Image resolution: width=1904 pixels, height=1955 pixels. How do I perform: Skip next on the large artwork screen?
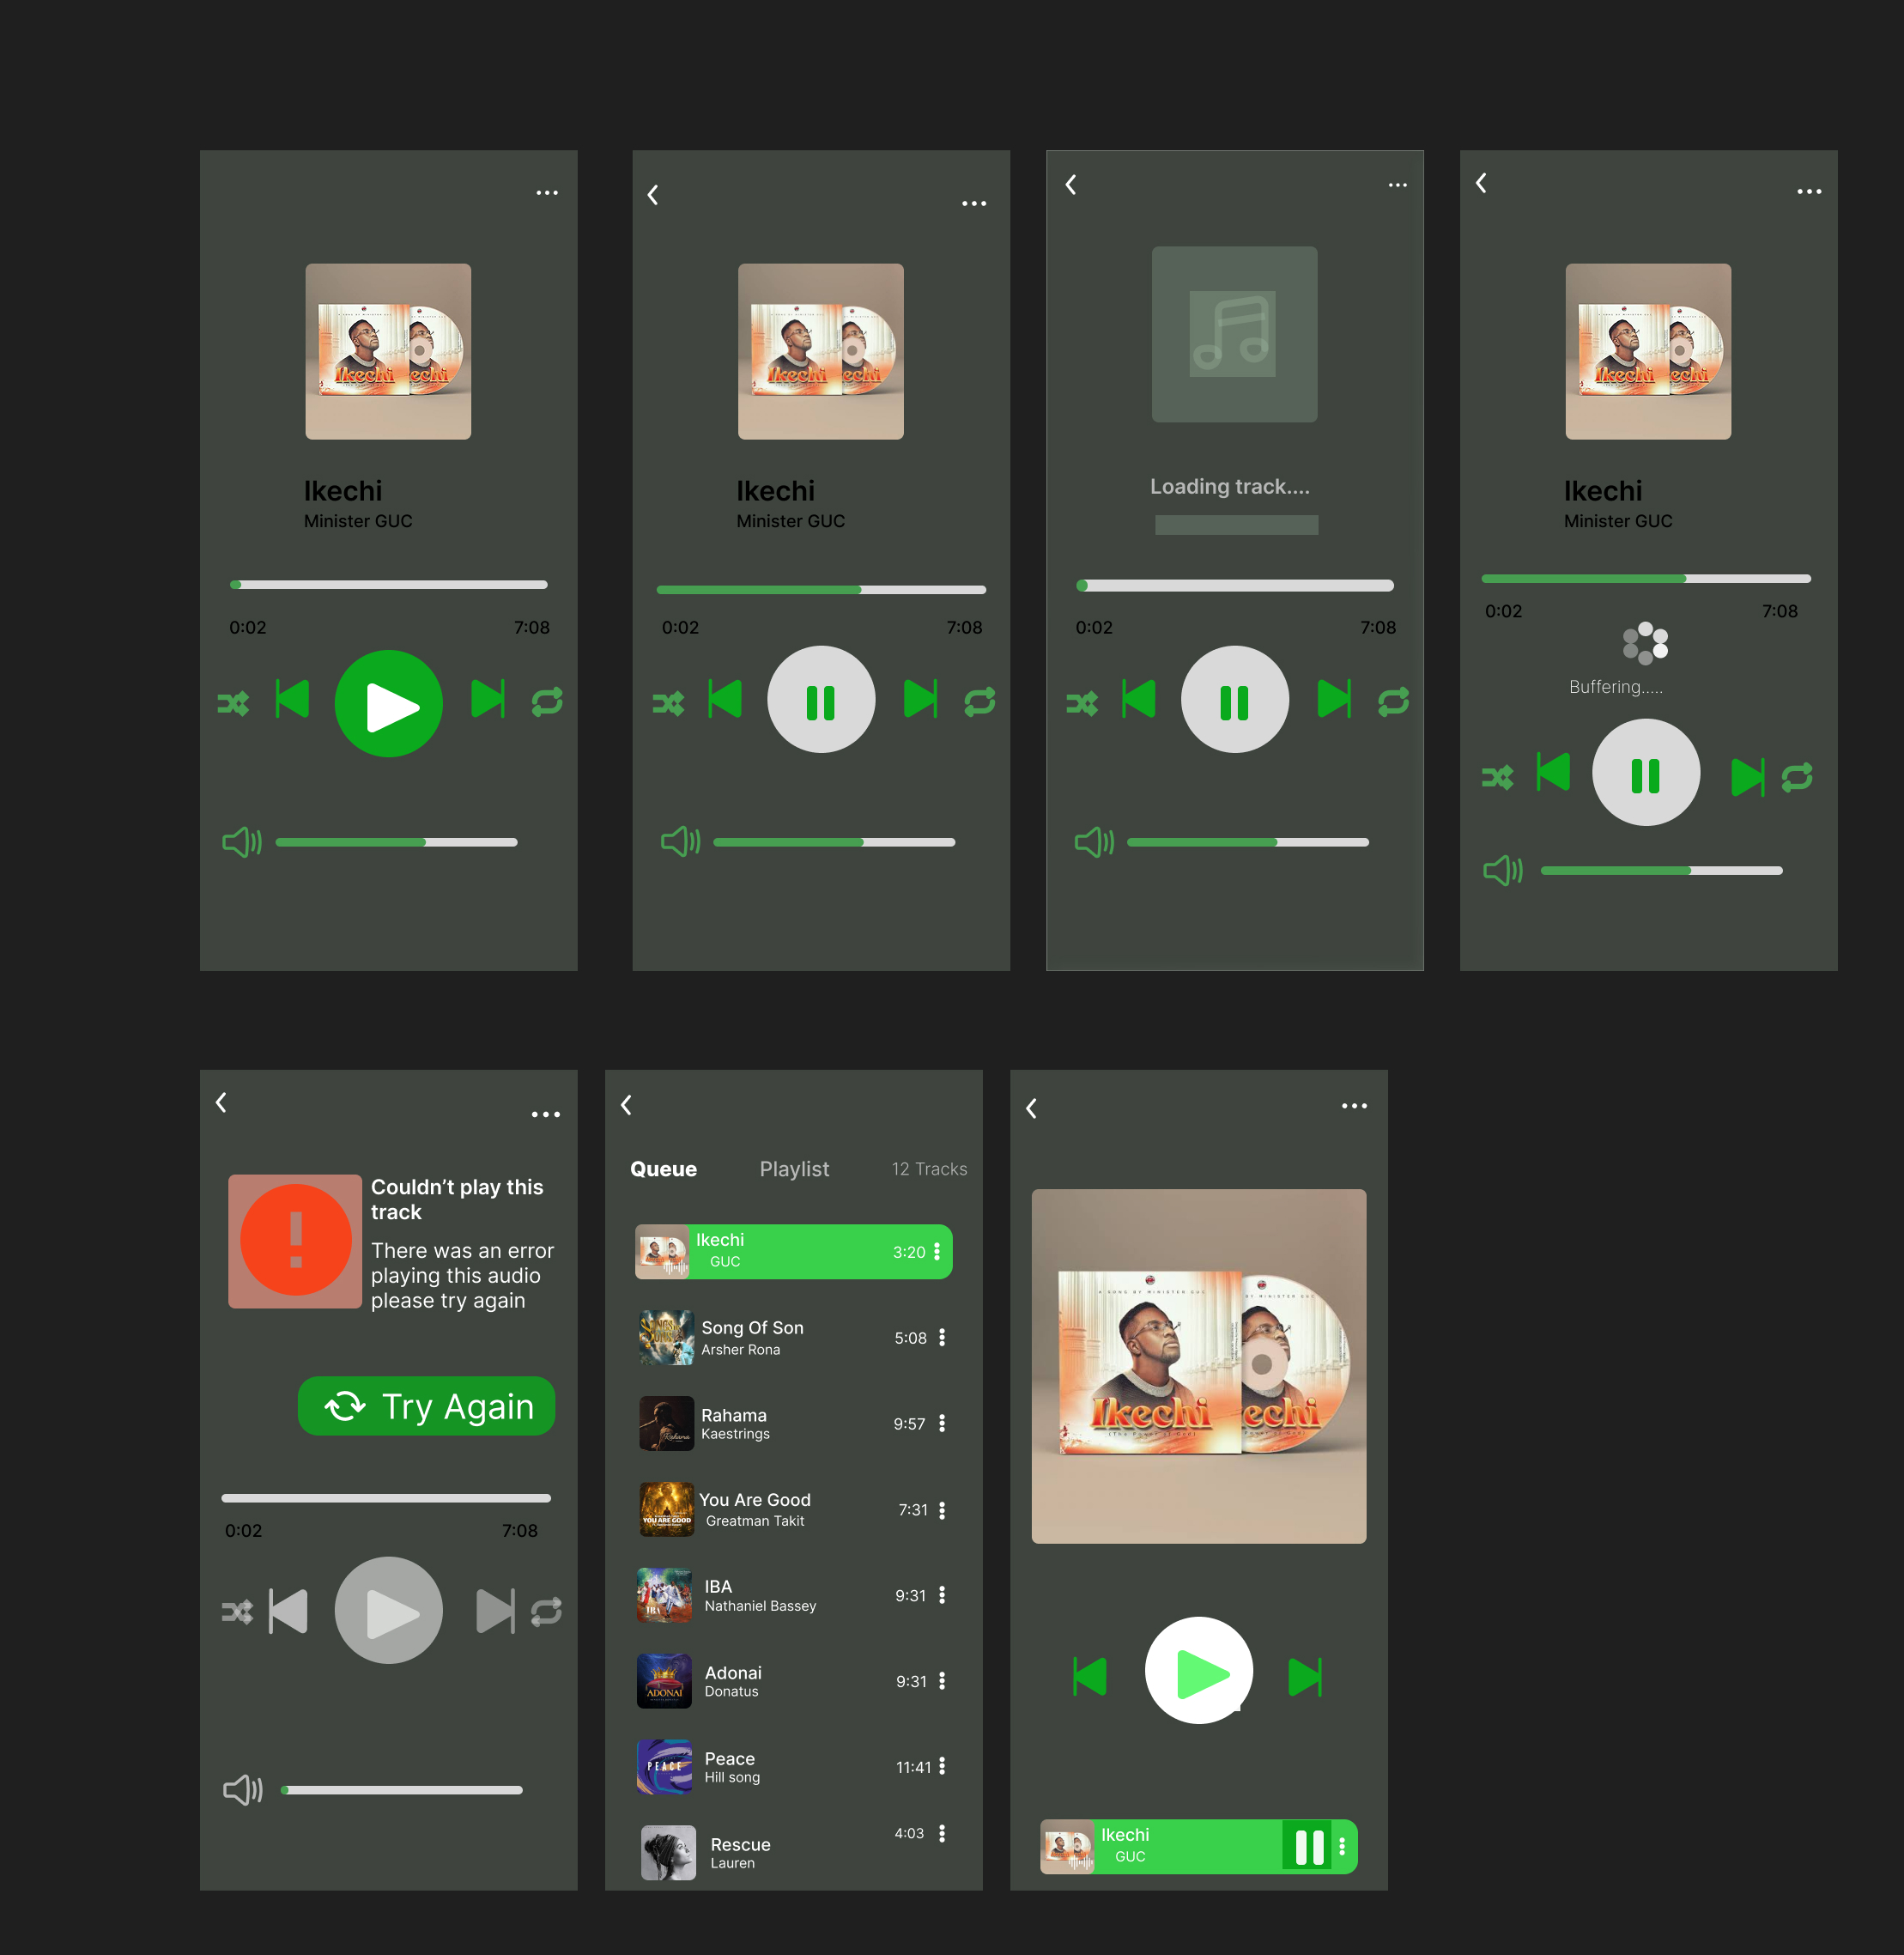point(1305,1677)
